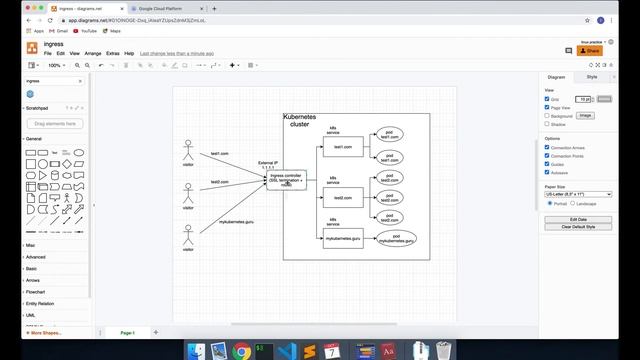Click the redo arrow in toolbar
Image resolution: width=640 pixels, height=360 pixels.
tap(112, 65)
